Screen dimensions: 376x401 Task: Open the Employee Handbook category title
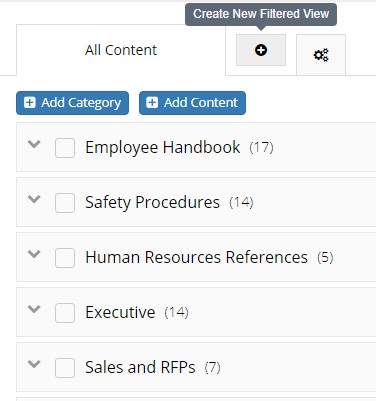point(163,148)
